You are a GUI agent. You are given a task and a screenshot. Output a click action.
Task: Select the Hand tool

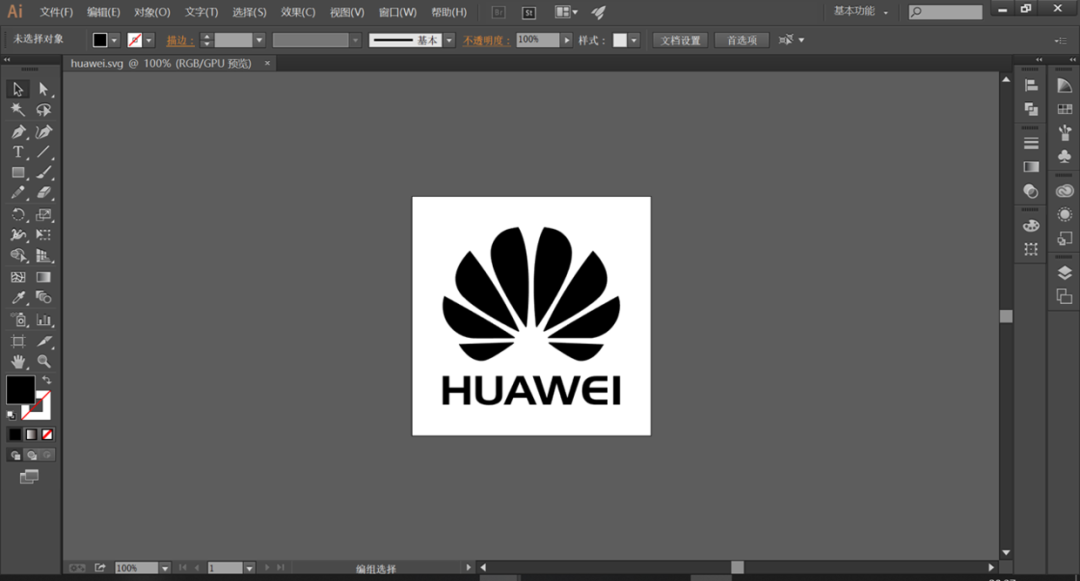18,361
